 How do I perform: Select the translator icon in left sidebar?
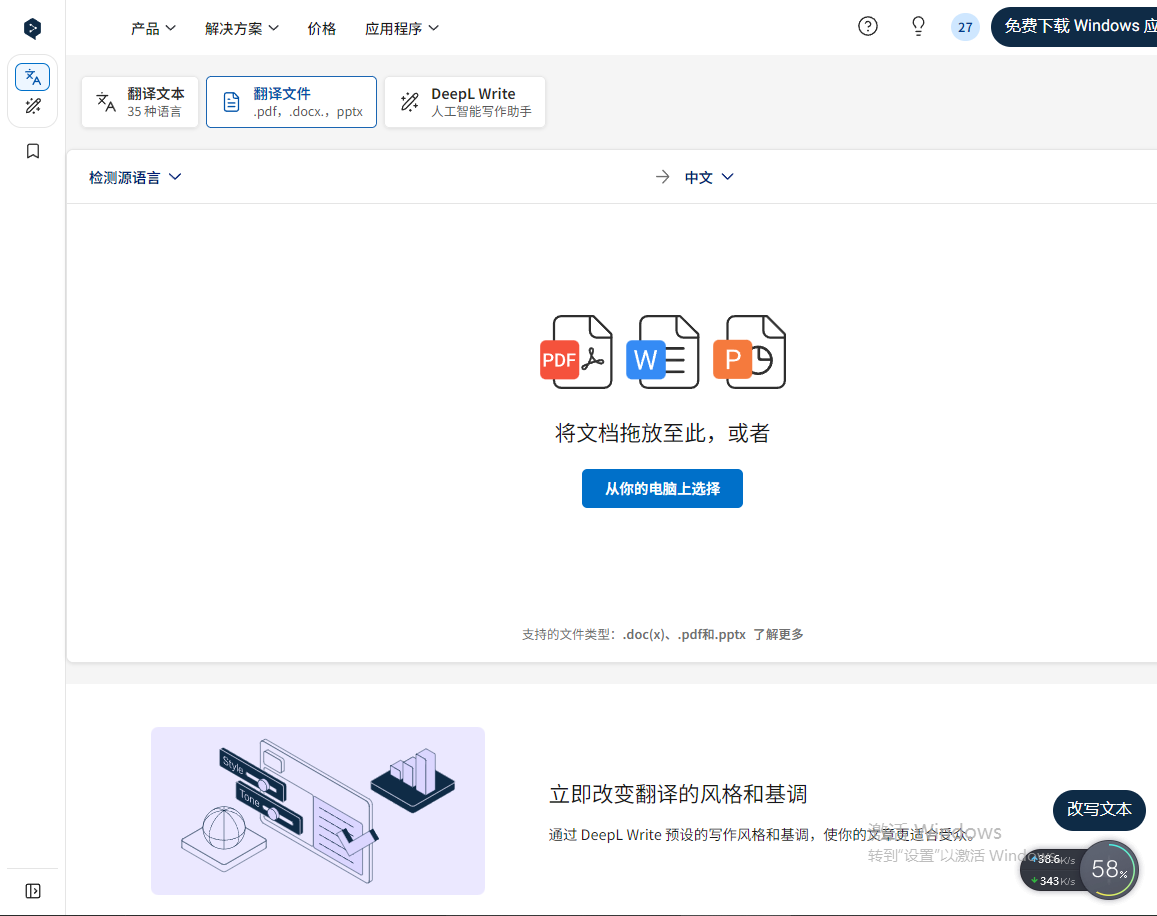point(32,77)
